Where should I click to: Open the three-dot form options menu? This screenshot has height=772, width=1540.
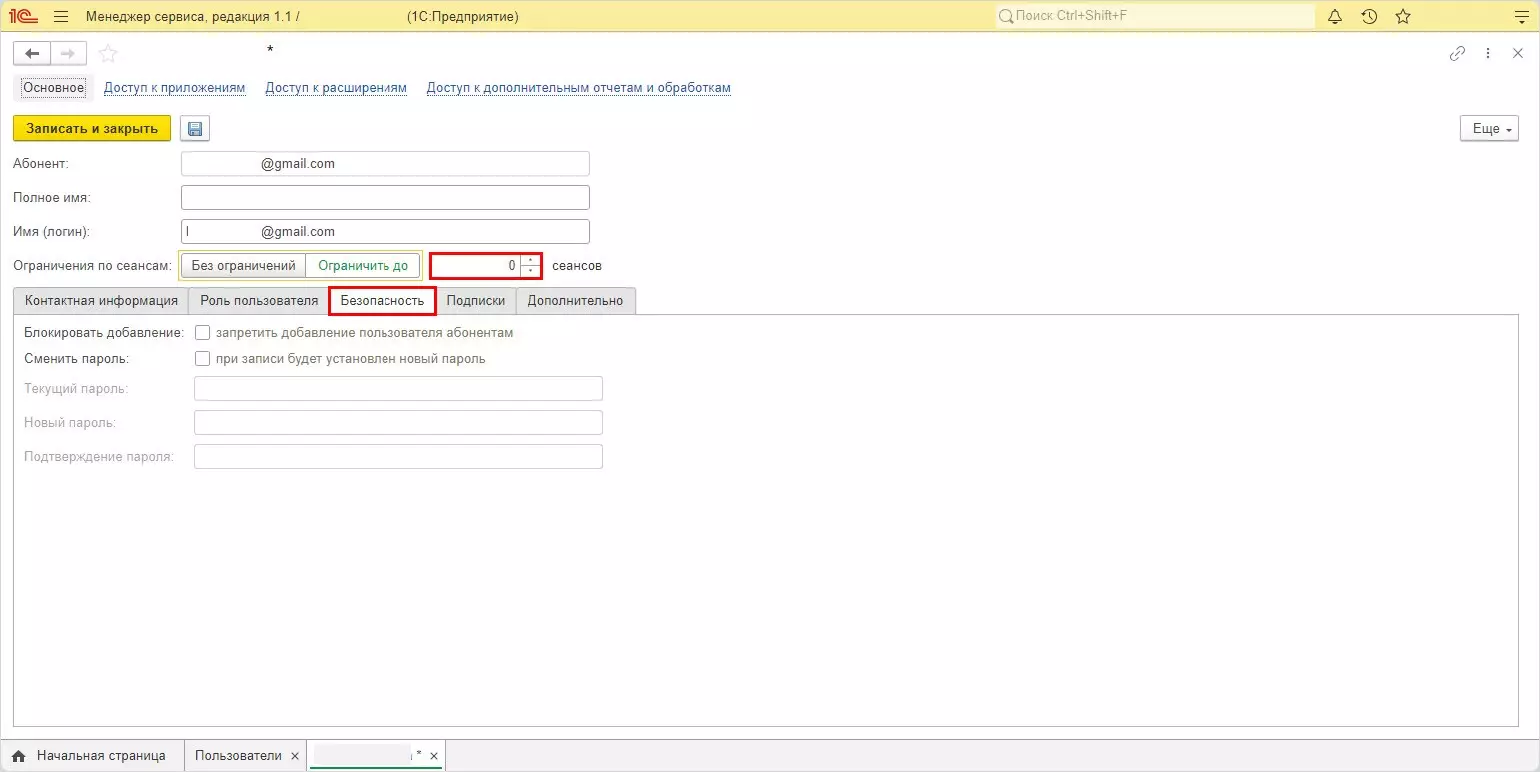coord(1488,54)
